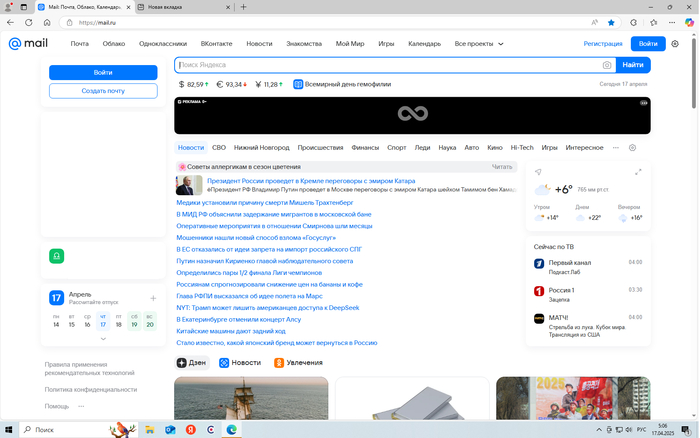Expand the weather widget with arrows icon
The image size is (700, 438).
[x=638, y=172]
